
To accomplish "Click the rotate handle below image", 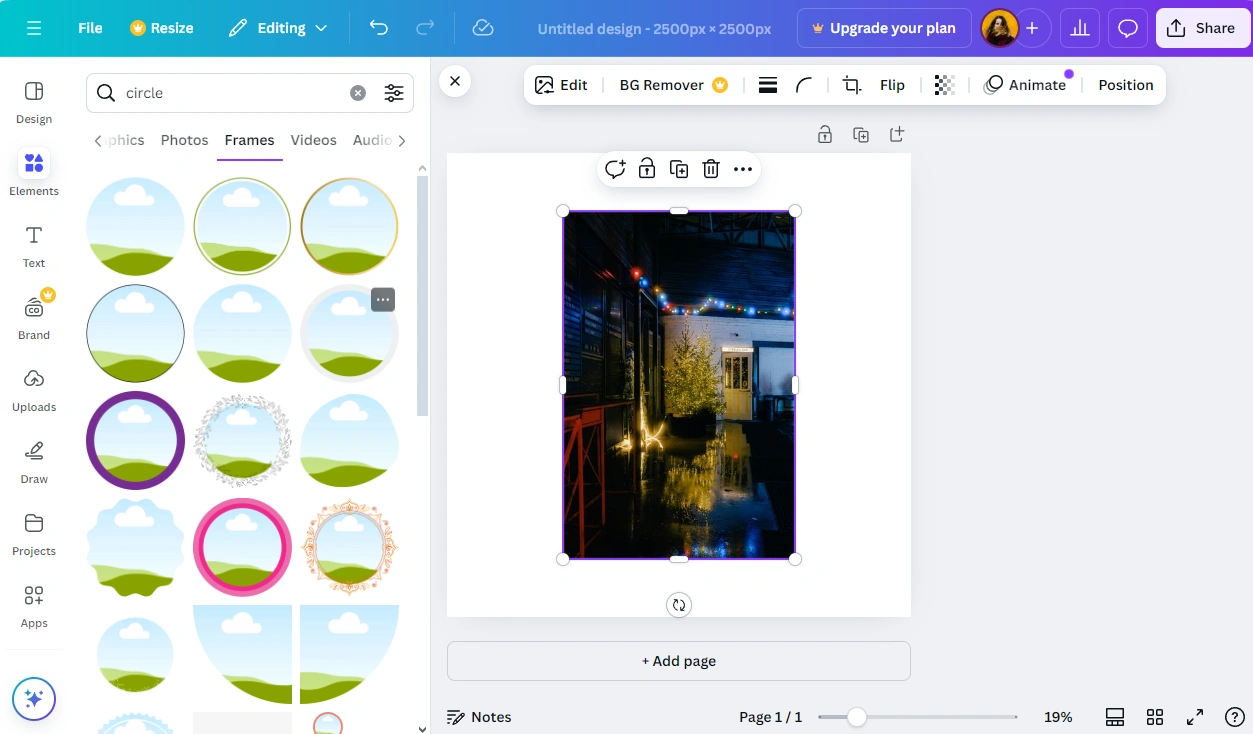I will click(679, 604).
